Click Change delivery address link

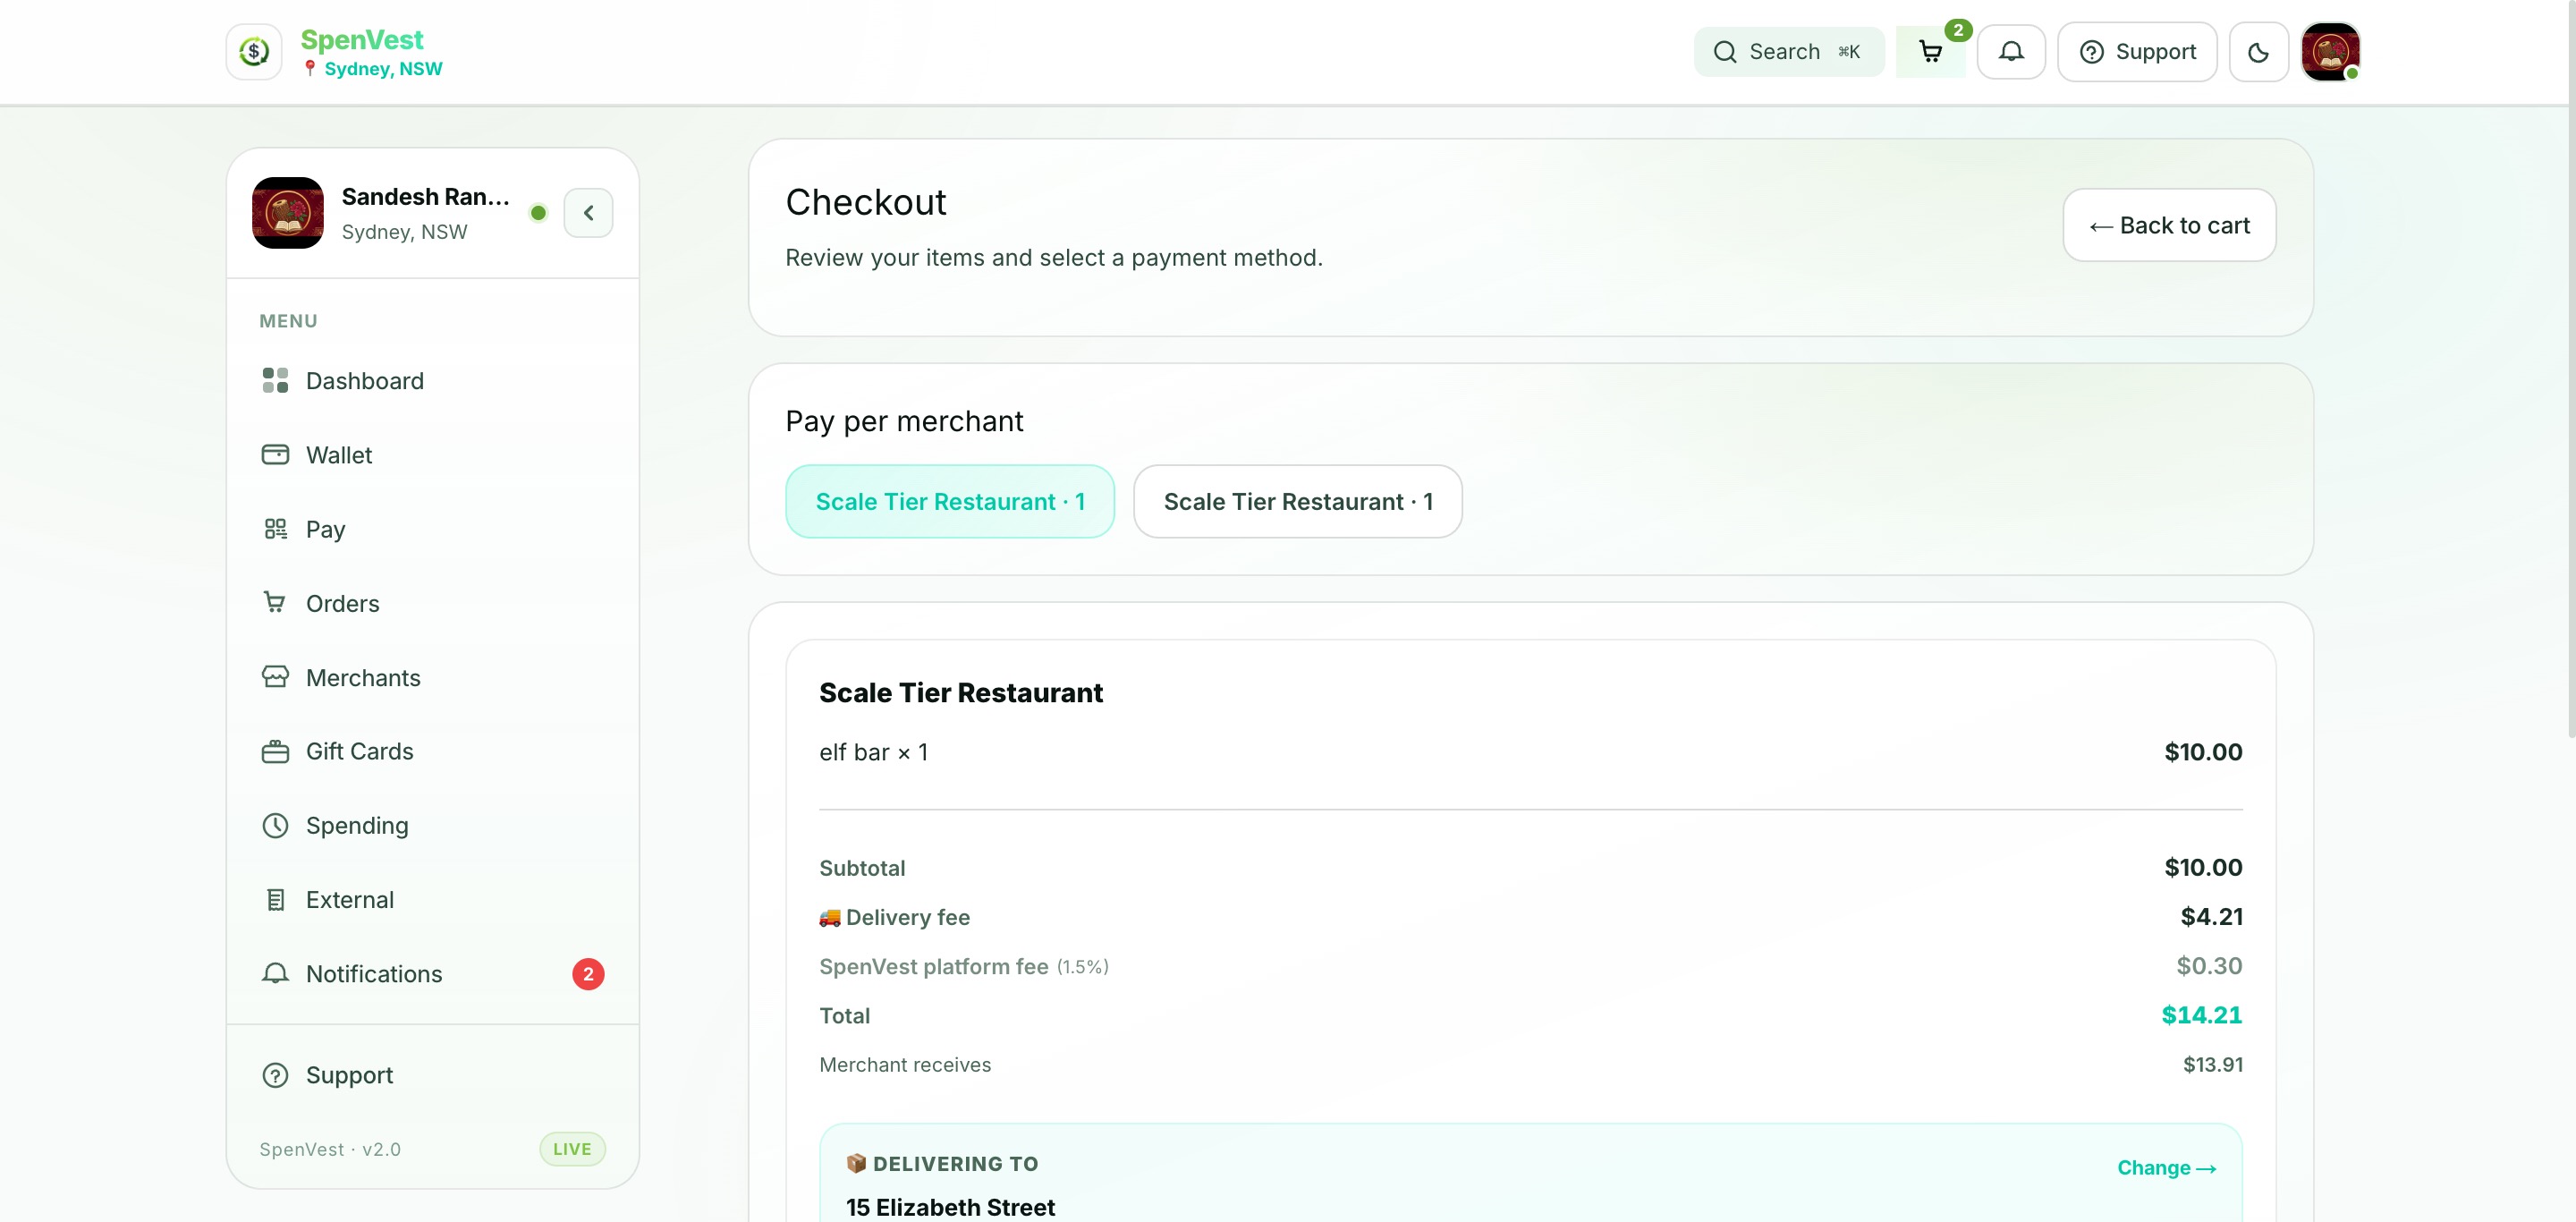point(2166,1167)
